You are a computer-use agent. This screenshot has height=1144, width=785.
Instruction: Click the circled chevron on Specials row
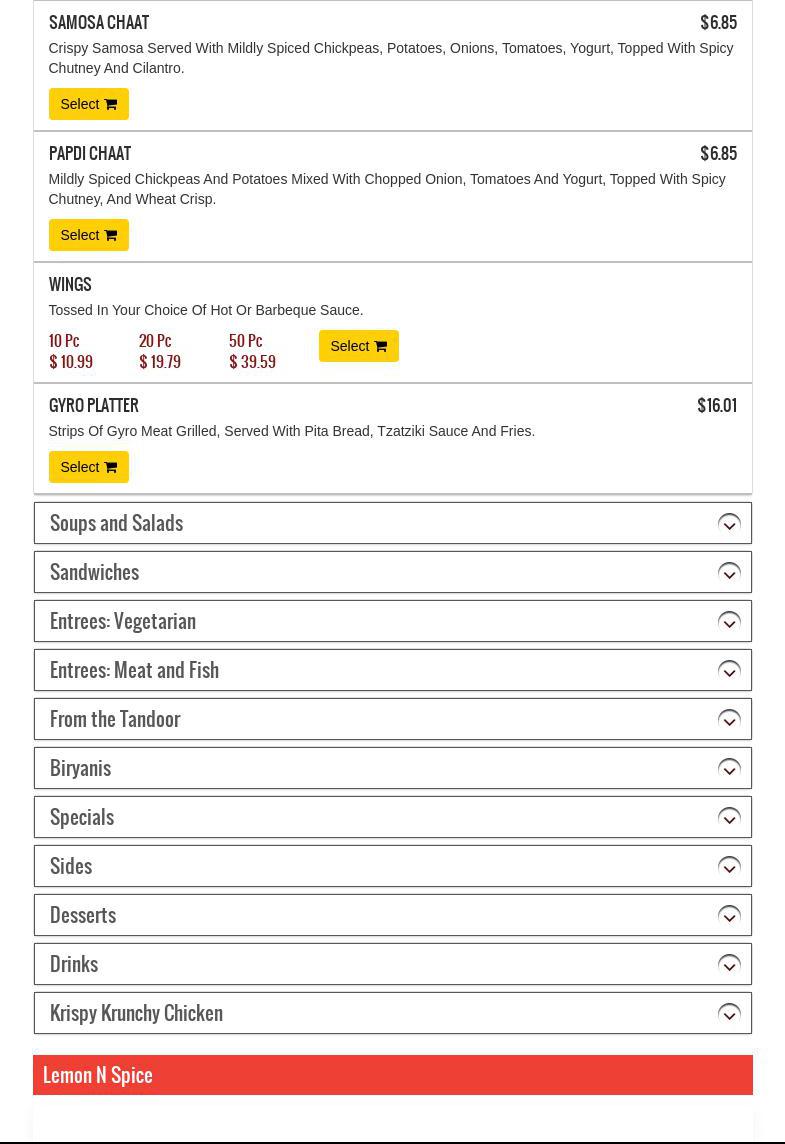(729, 818)
